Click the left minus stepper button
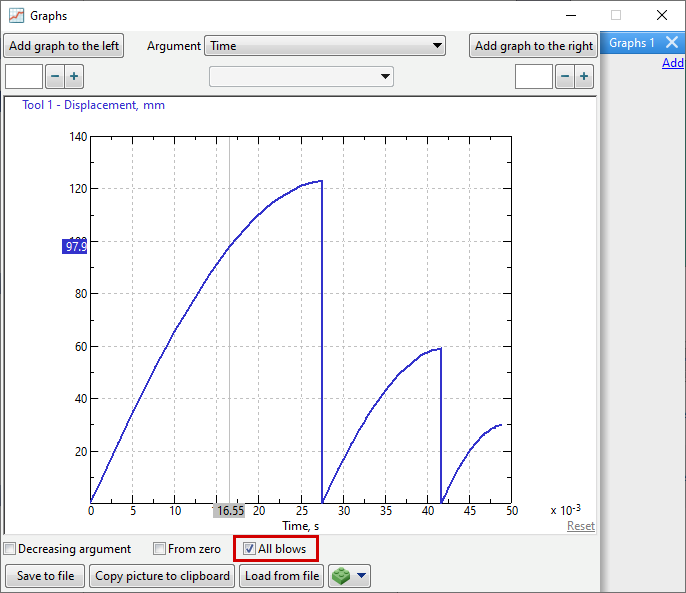686x593 pixels. 54,77
